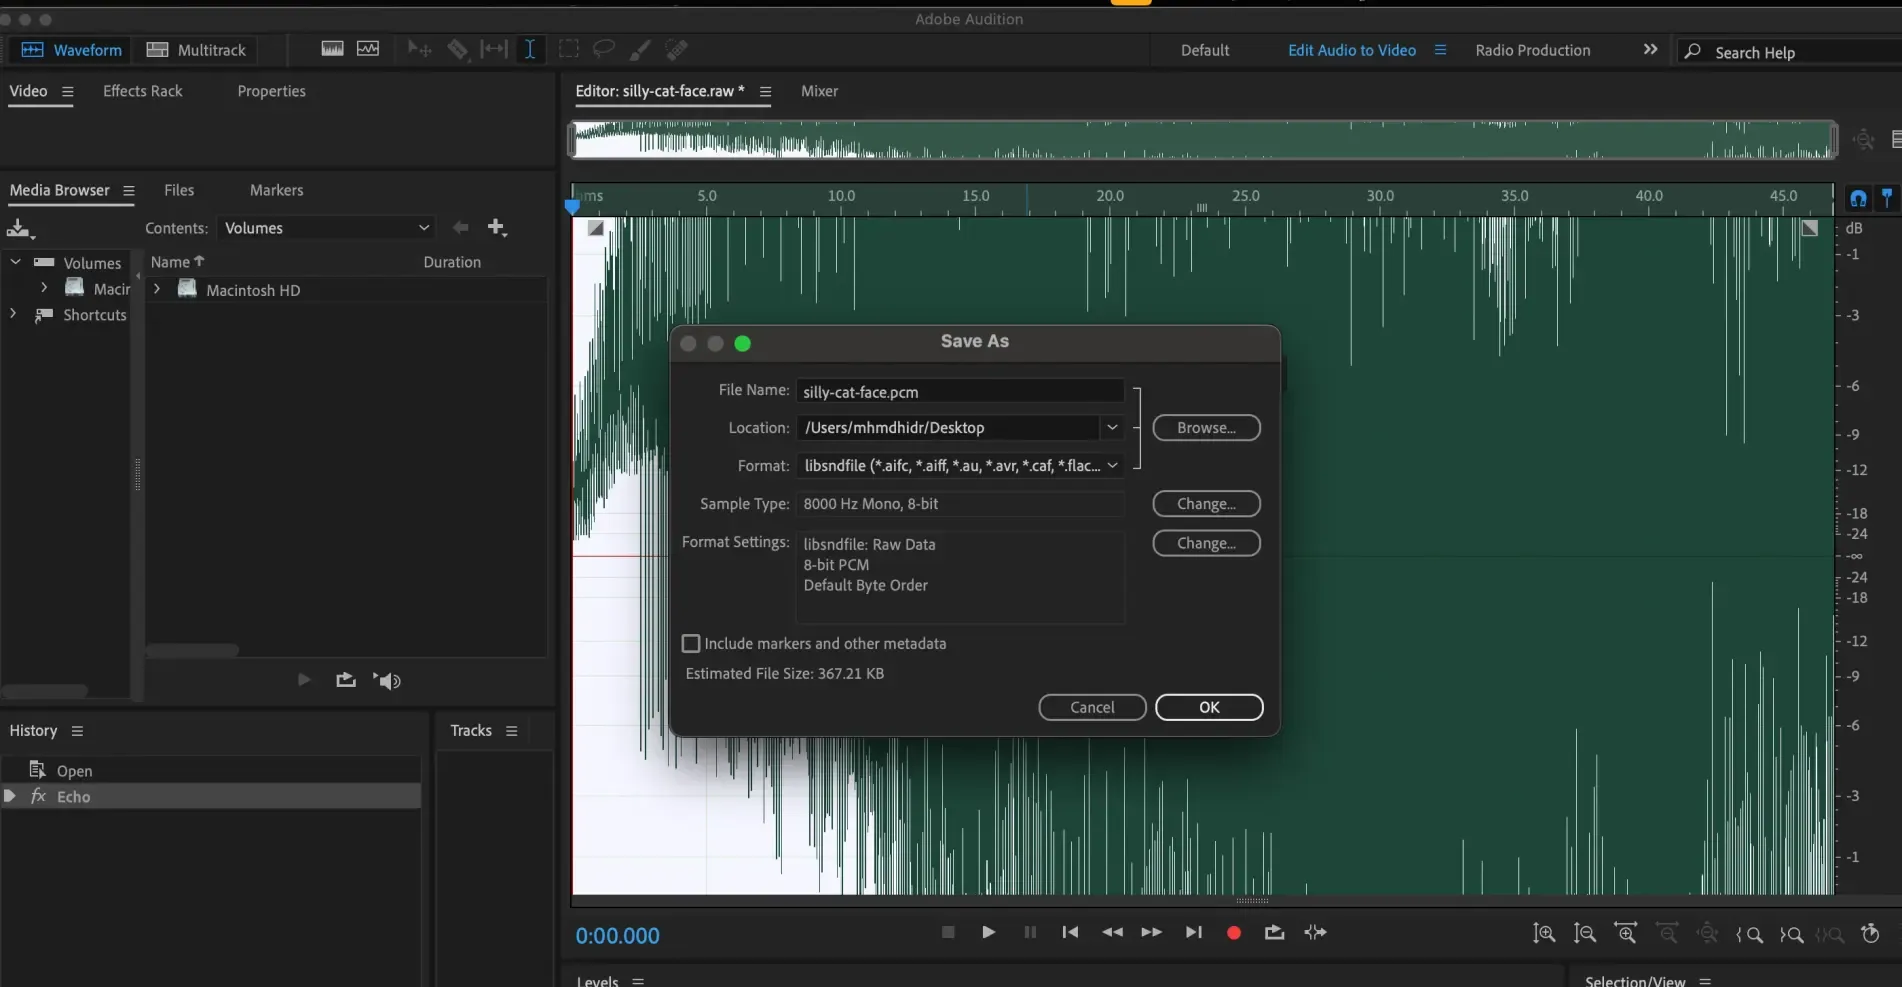Click the Media Browser auto-play speaker icon
Screen dimensions: 1902x987
(387, 681)
